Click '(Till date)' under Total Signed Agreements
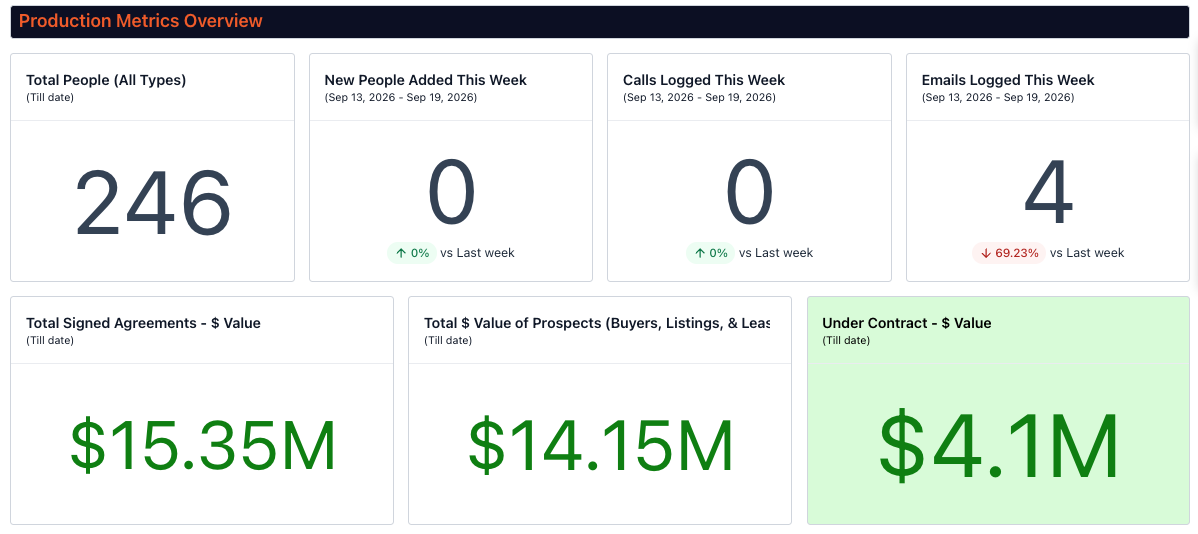The height and width of the screenshot is (534, 1198). point(50,341)
